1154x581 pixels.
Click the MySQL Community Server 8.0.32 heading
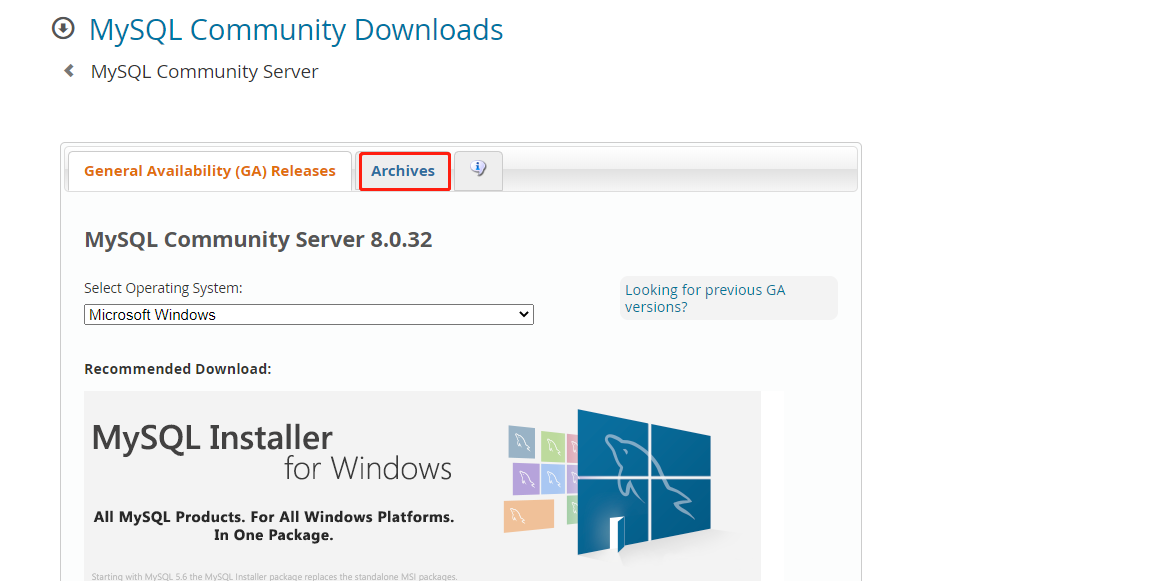click(x=258, y=239)
